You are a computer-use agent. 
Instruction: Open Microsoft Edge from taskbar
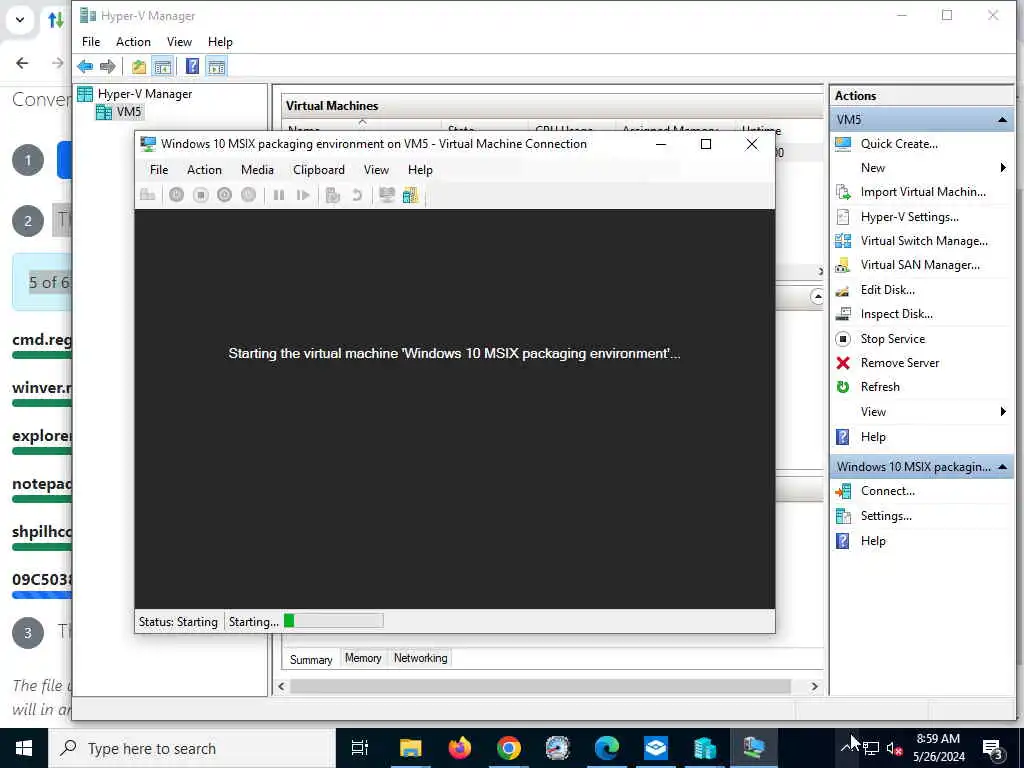point(607,748)
